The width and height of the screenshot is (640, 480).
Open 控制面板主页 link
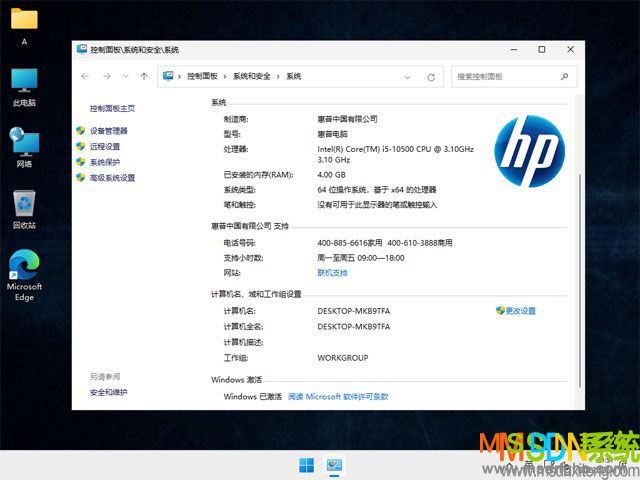click(x=112, y=108)
